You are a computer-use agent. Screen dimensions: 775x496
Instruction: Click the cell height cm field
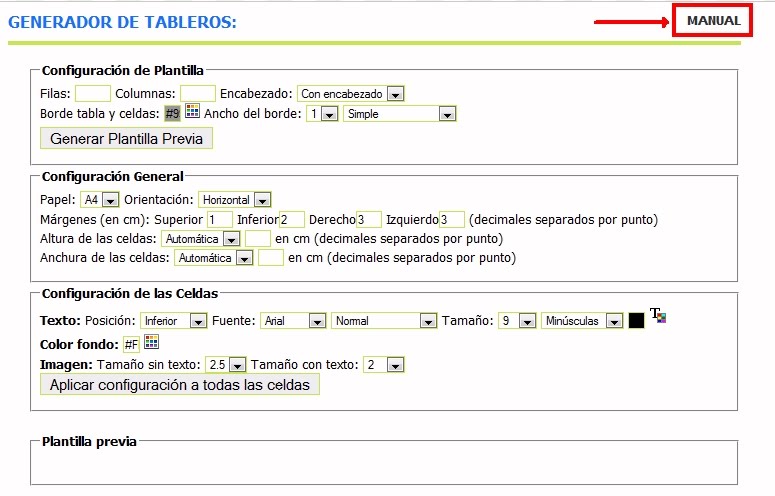(258, 239)
